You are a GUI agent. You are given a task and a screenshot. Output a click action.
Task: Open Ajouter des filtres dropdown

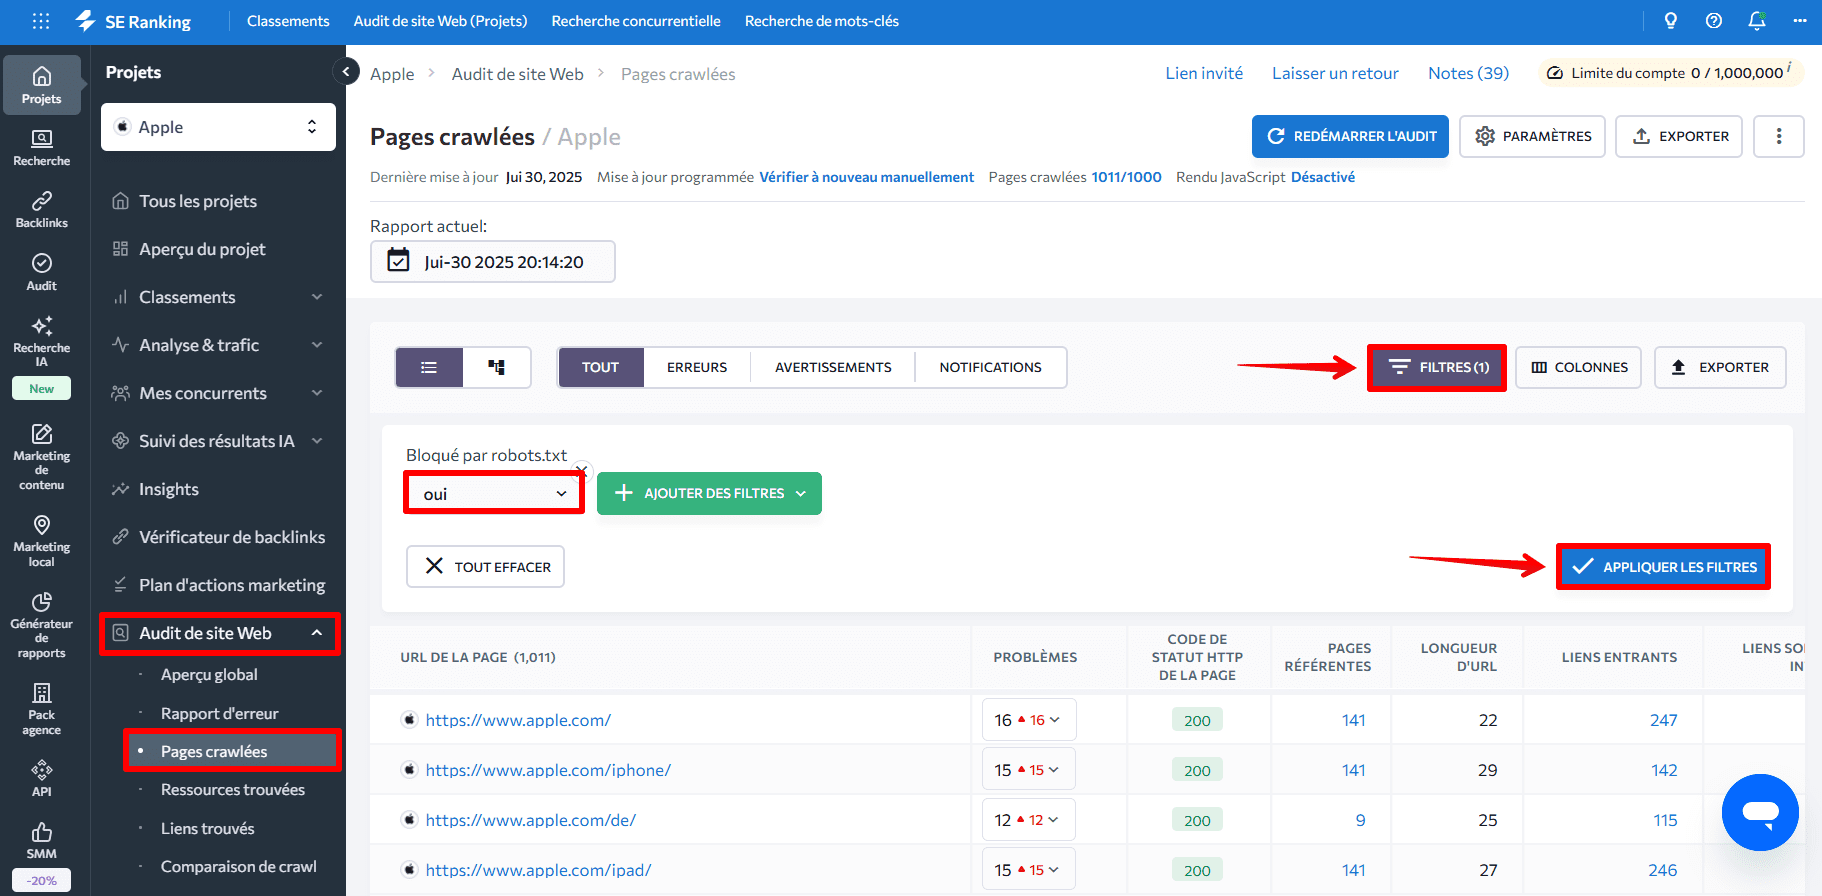(x=709, y=493)
